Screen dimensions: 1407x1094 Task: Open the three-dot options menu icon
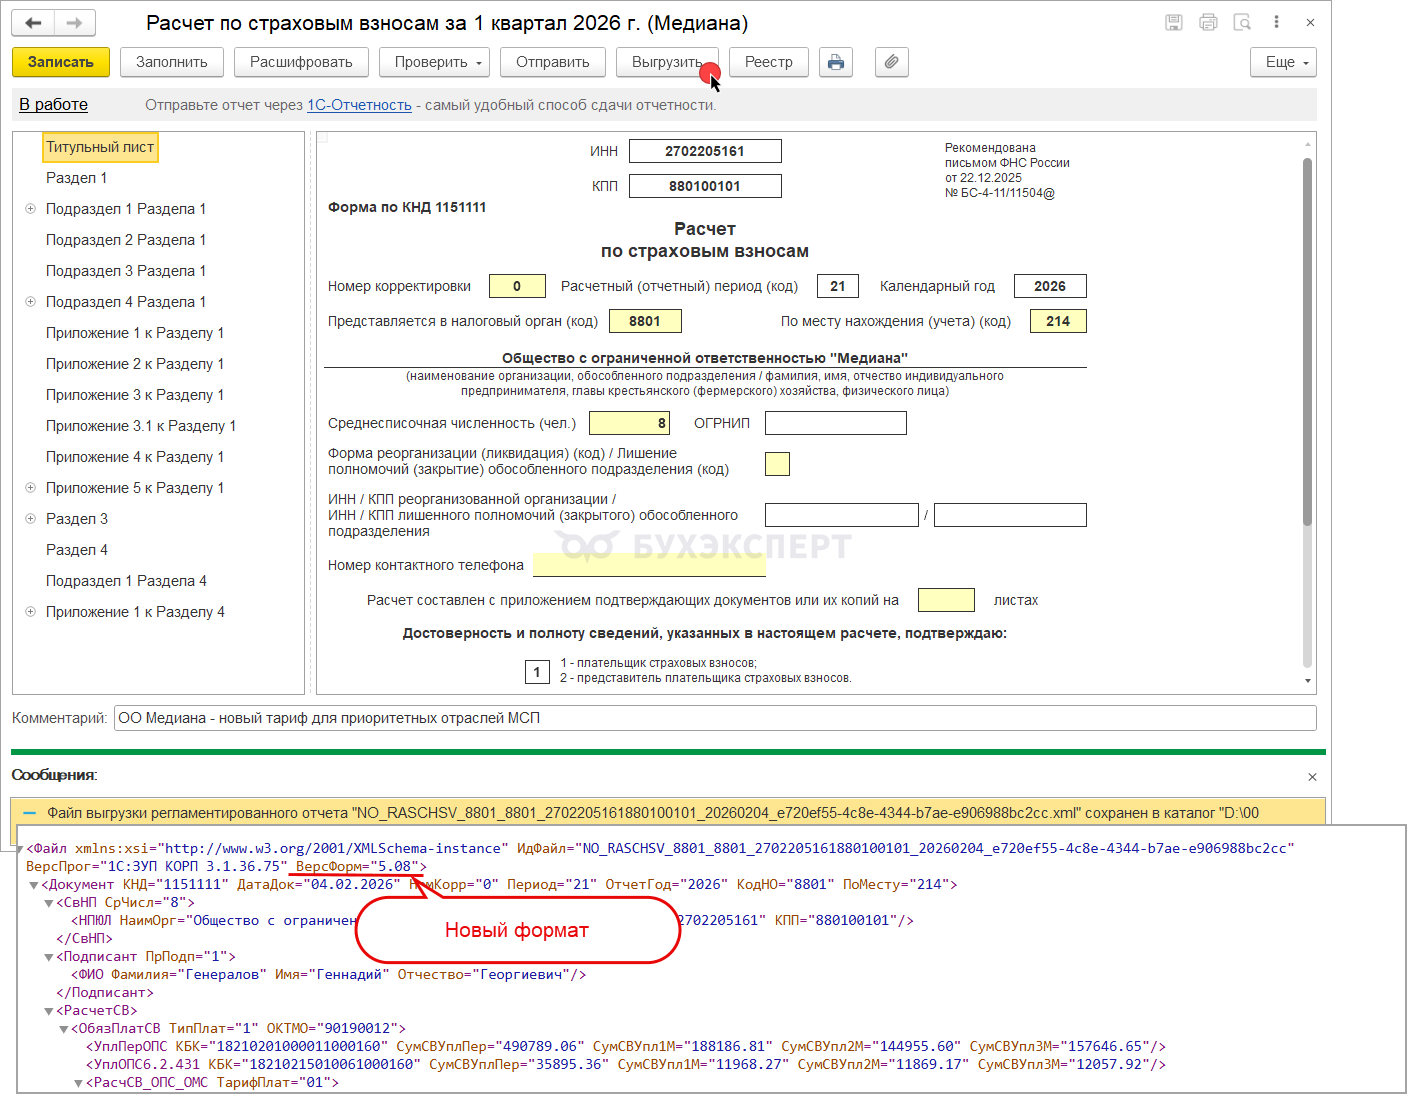(1276, 22)
